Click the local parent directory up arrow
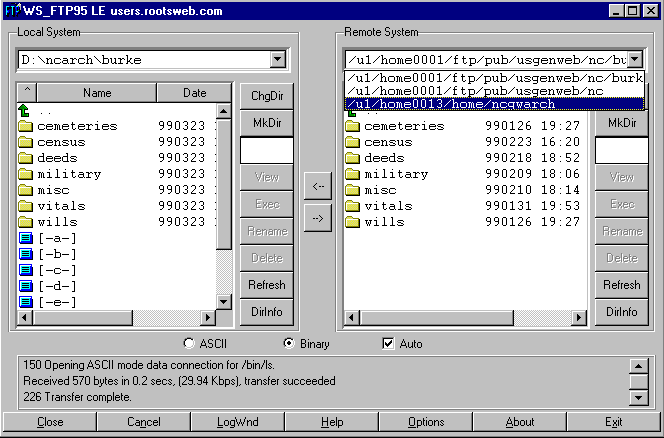 pyautogui.click(x=25, y=110)
